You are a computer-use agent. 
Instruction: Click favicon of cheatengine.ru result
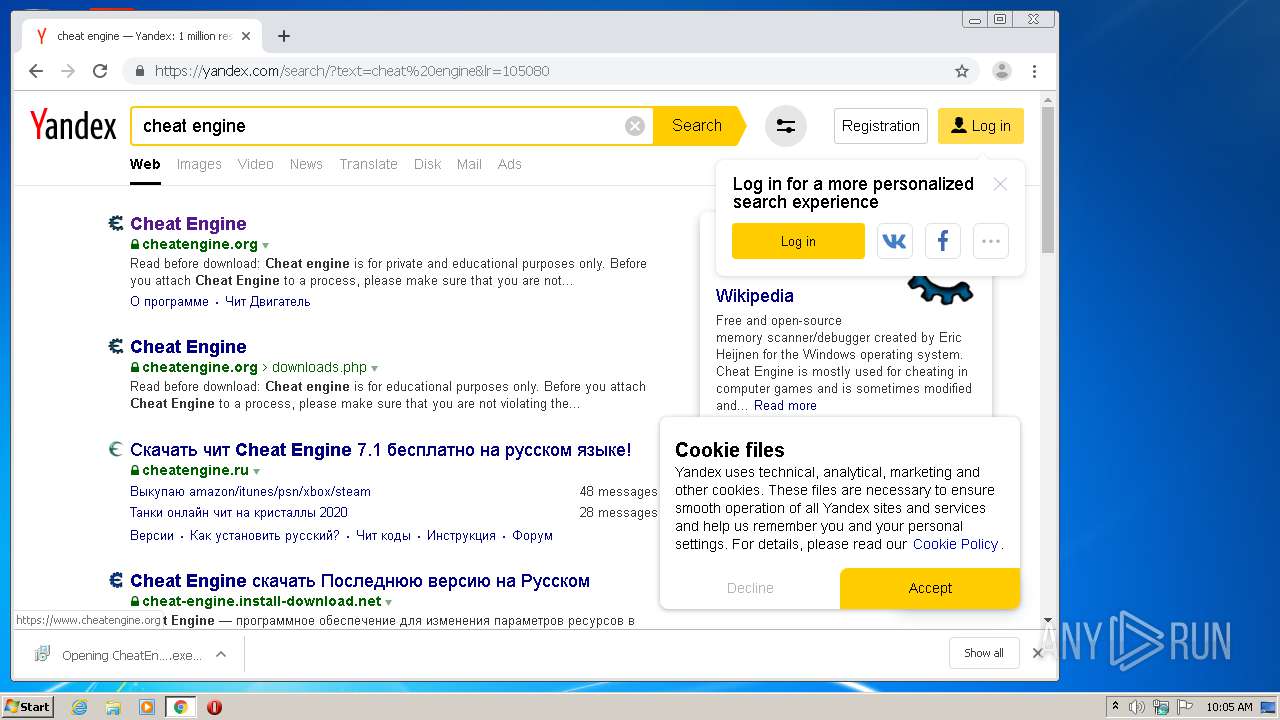pos(116,449)
